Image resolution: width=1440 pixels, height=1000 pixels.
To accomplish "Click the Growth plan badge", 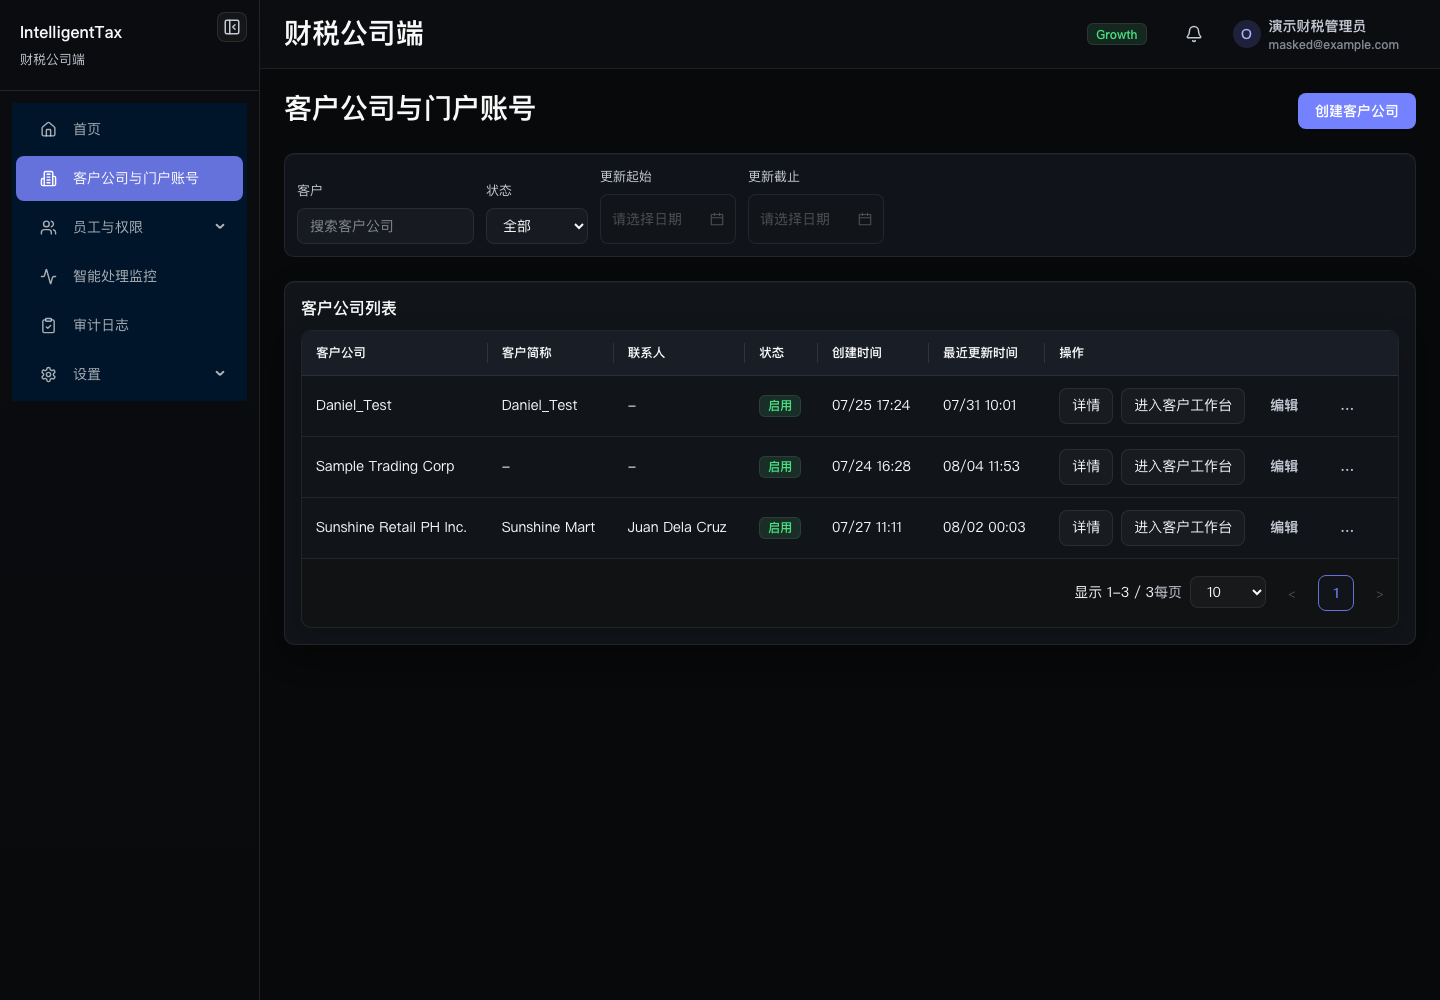I will click(x=1117, y=34).
